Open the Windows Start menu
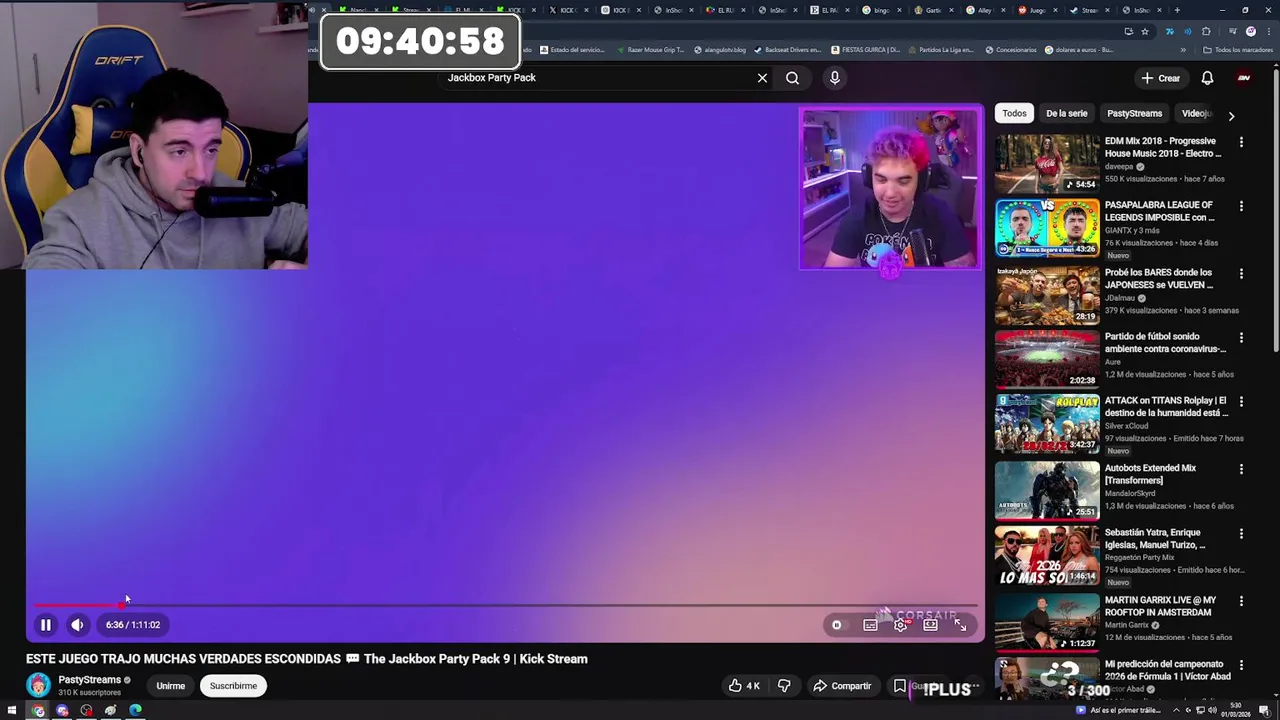Screen dimensions: 1280x720 (x=13, y=711)
